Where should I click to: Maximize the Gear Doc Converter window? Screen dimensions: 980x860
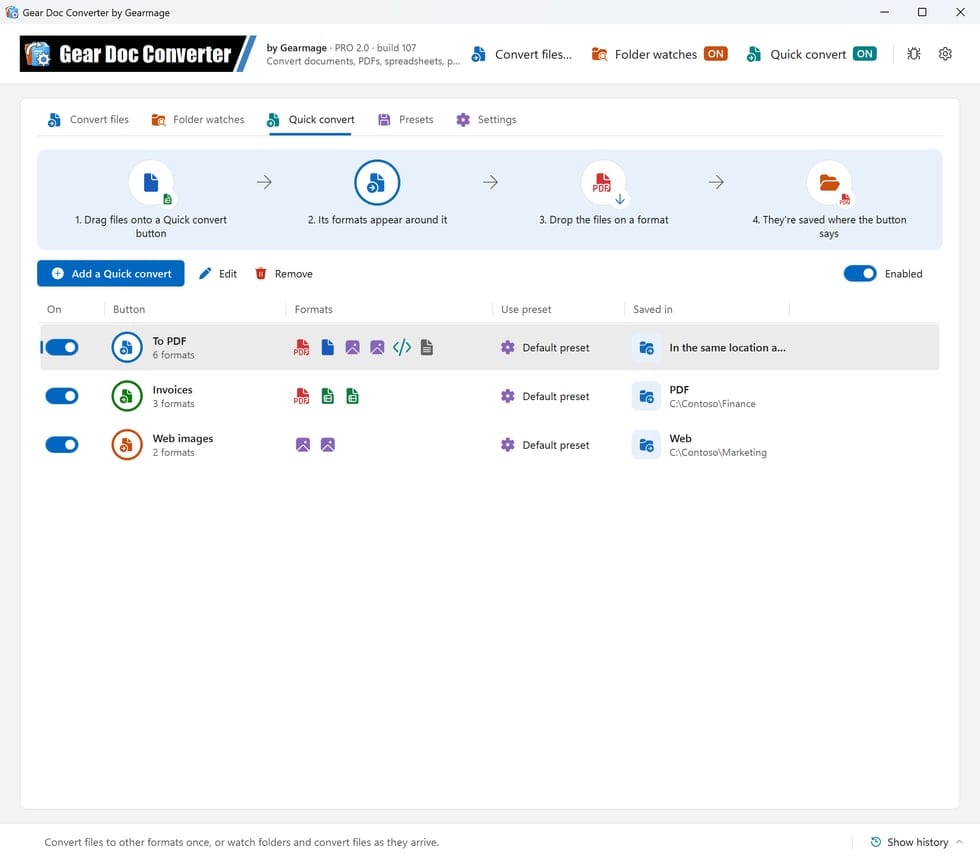point(922,12)
